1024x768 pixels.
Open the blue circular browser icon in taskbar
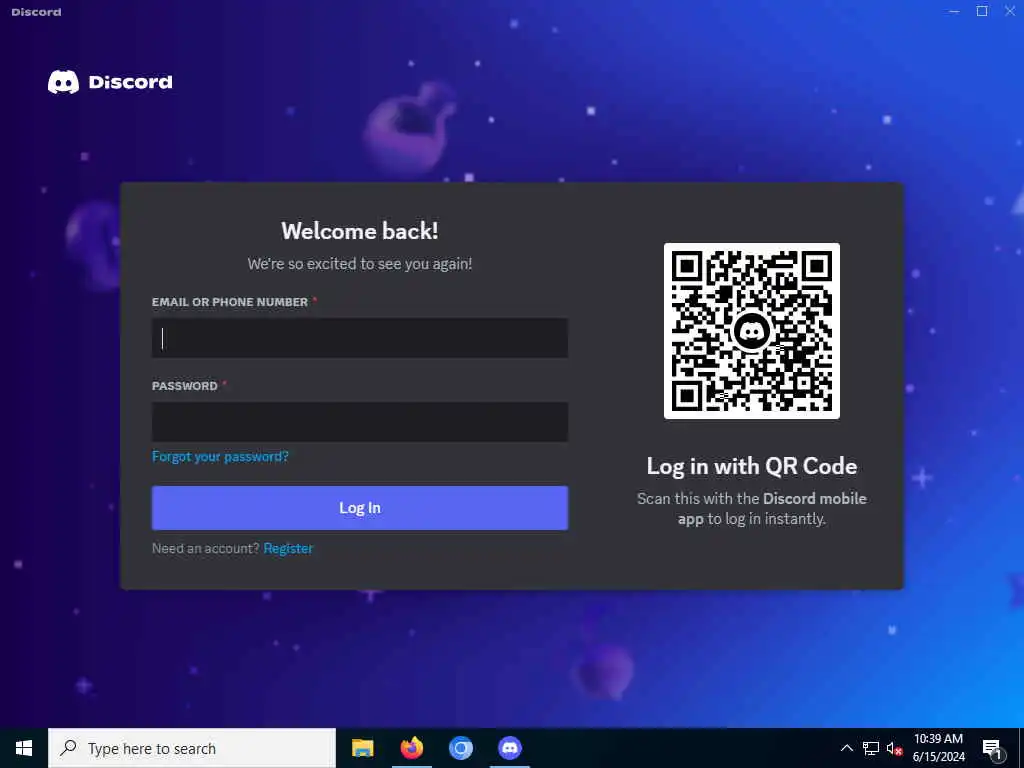point(460,748)
